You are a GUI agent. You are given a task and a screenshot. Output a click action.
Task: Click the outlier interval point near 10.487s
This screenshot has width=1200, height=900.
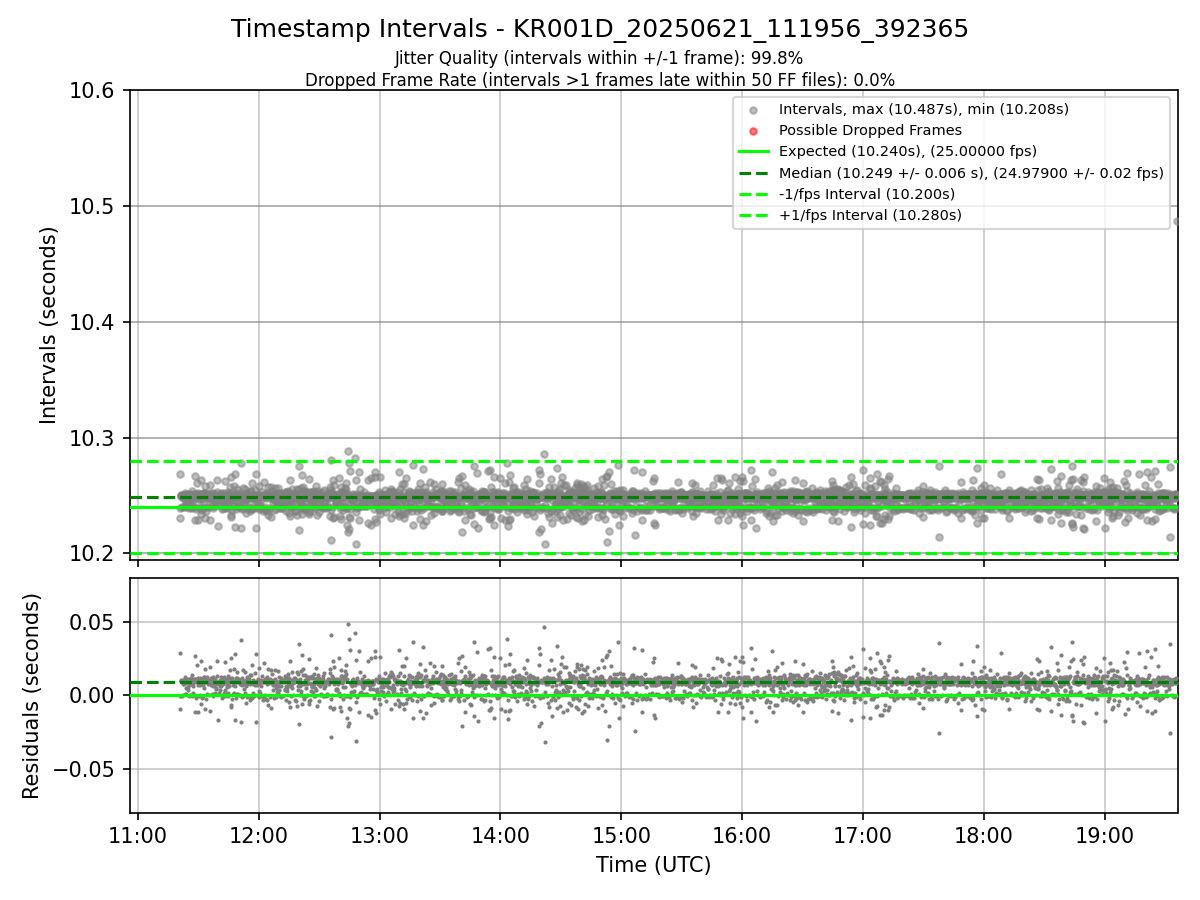(x=1176, y=222)
